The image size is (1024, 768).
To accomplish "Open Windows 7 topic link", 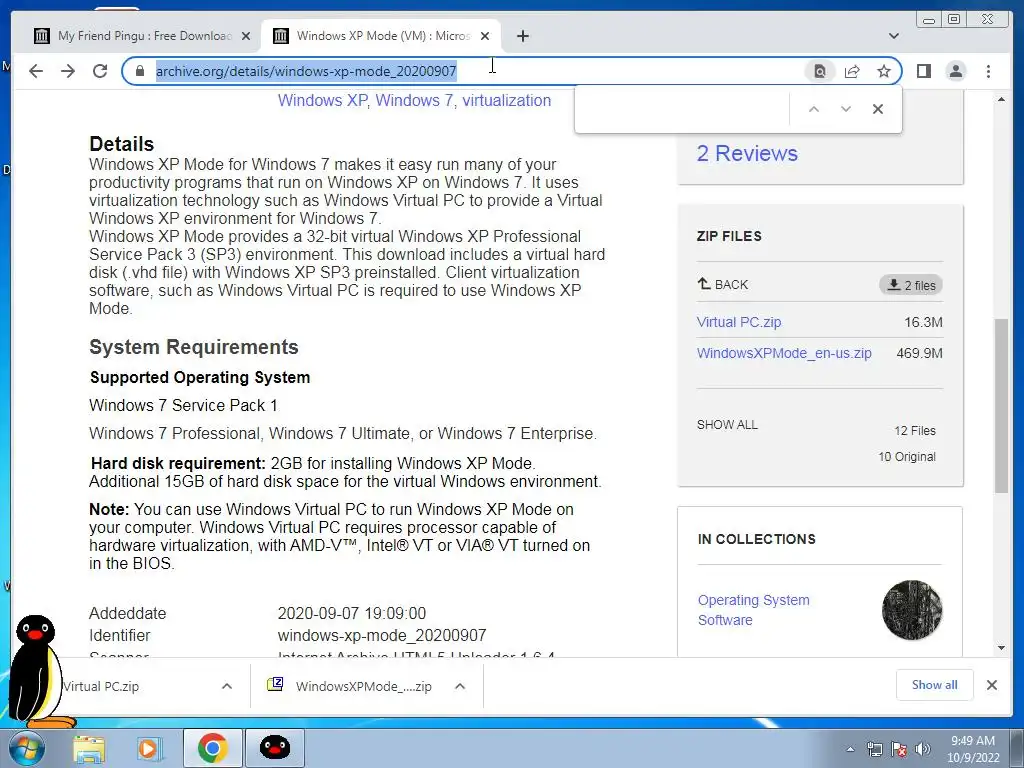I will coord(414,101).
